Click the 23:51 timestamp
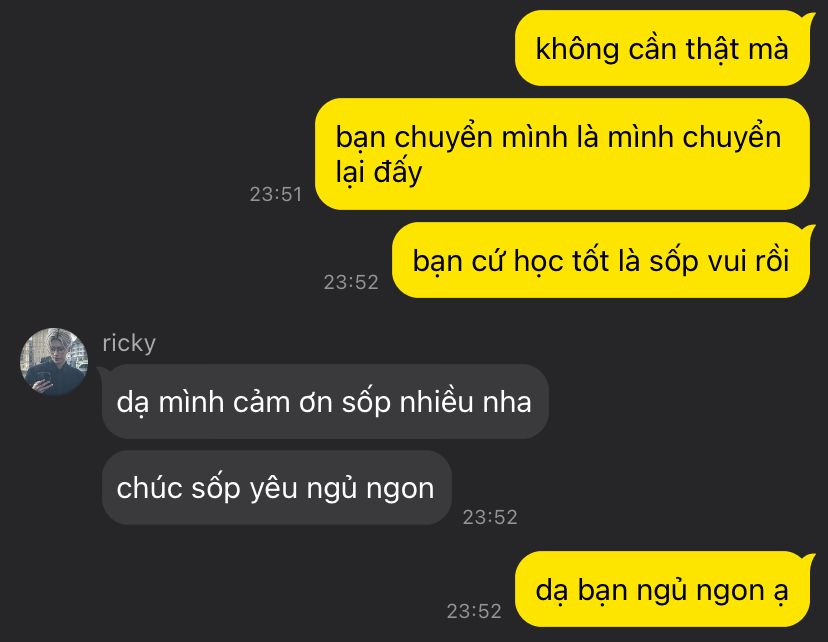Viewport: 828px width, 642px height. 276,194
